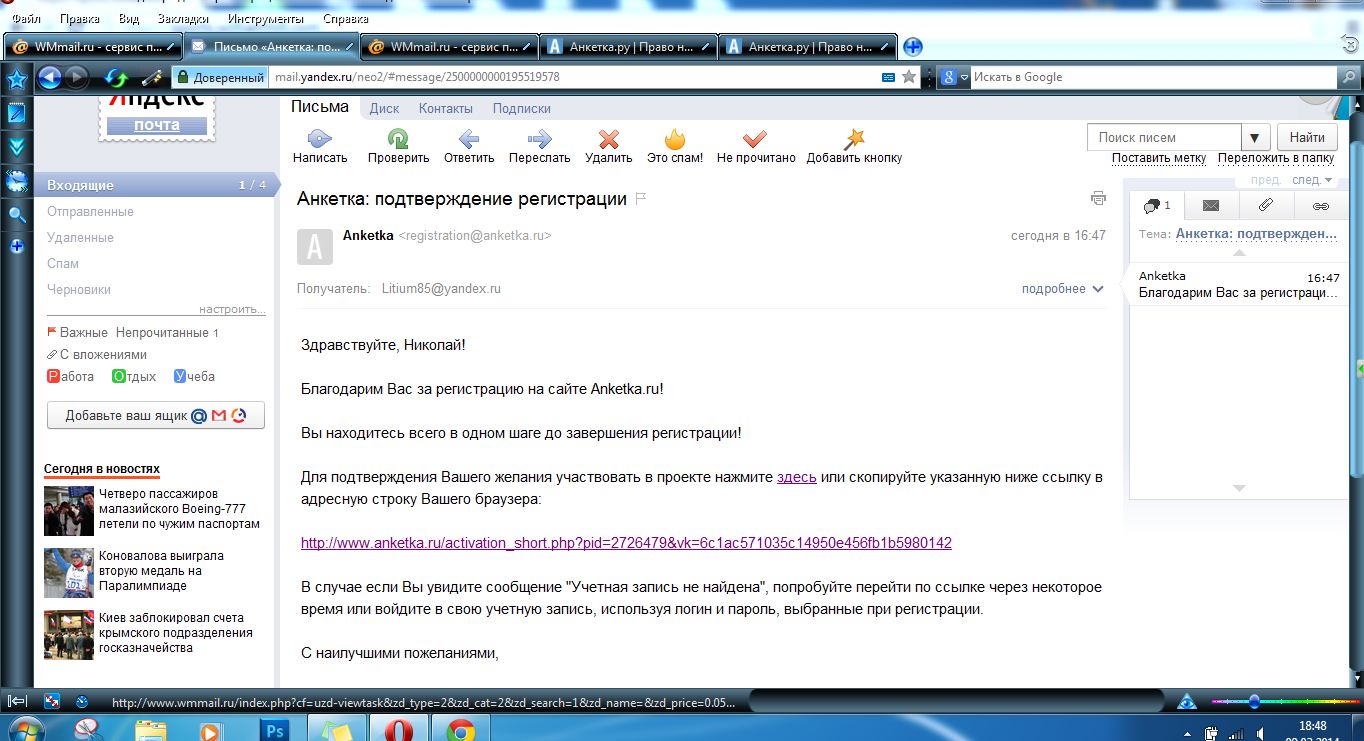Viewport: 1364px width, 741px height.
Task: Click the Найти search button
Action: [1307, 138]
